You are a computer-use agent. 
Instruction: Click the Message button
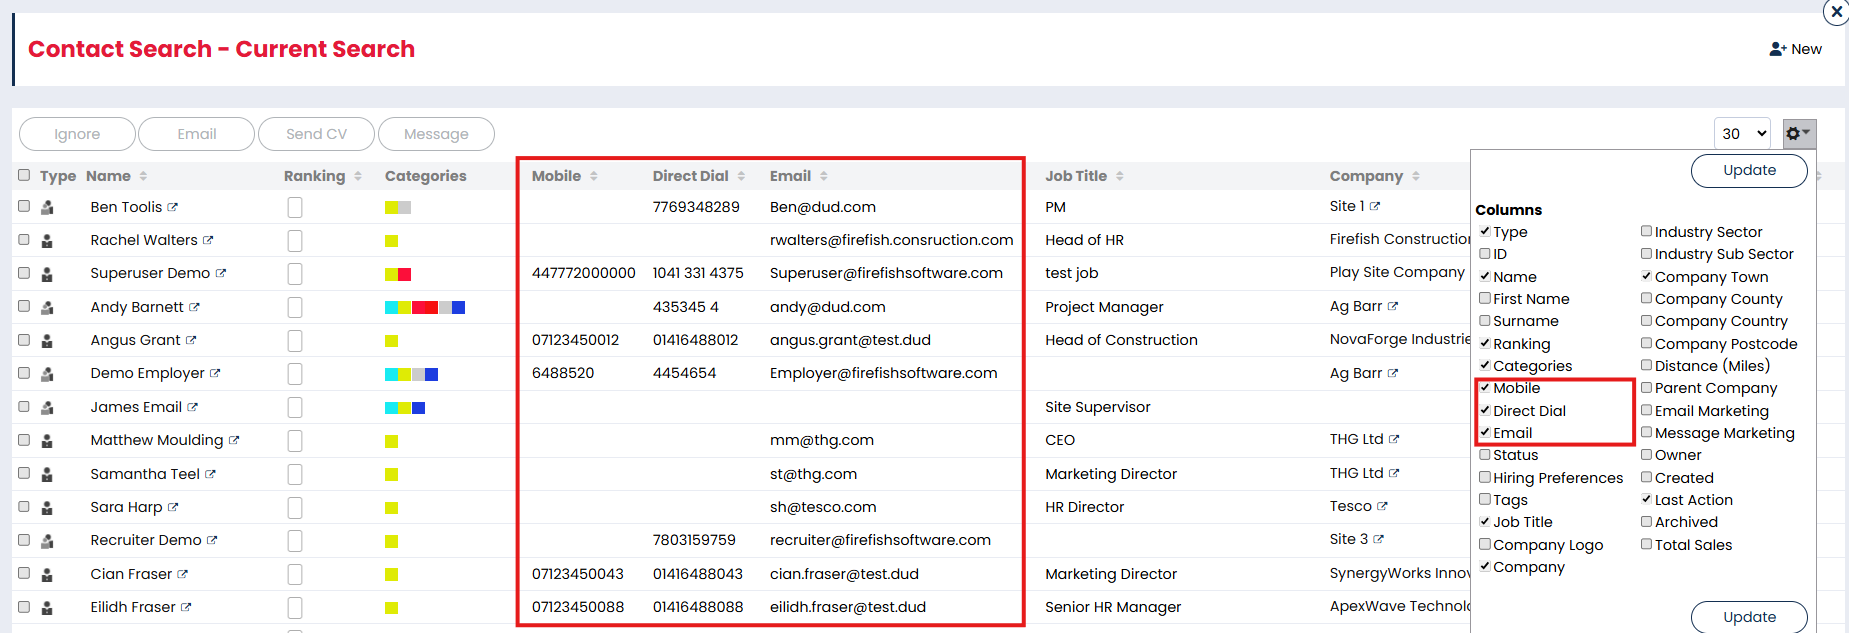[x=436, y=134]
